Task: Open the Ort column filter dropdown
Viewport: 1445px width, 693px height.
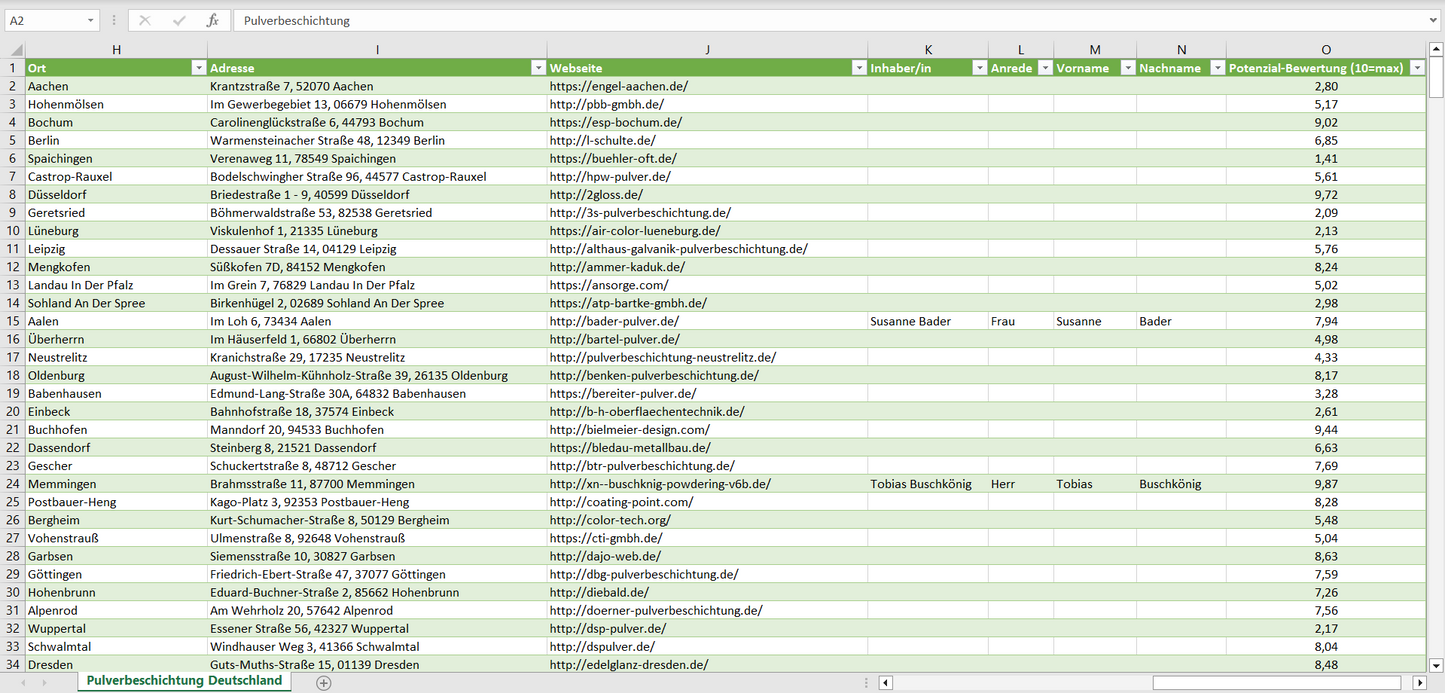Action: 197,68
